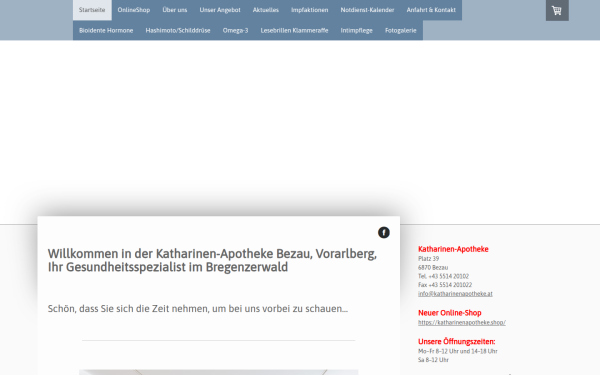Click the 'Mo–Fr 8–12 Uhr' hours line
The width and height of the screenshot is (600, 375).
[x=458, y=351]
